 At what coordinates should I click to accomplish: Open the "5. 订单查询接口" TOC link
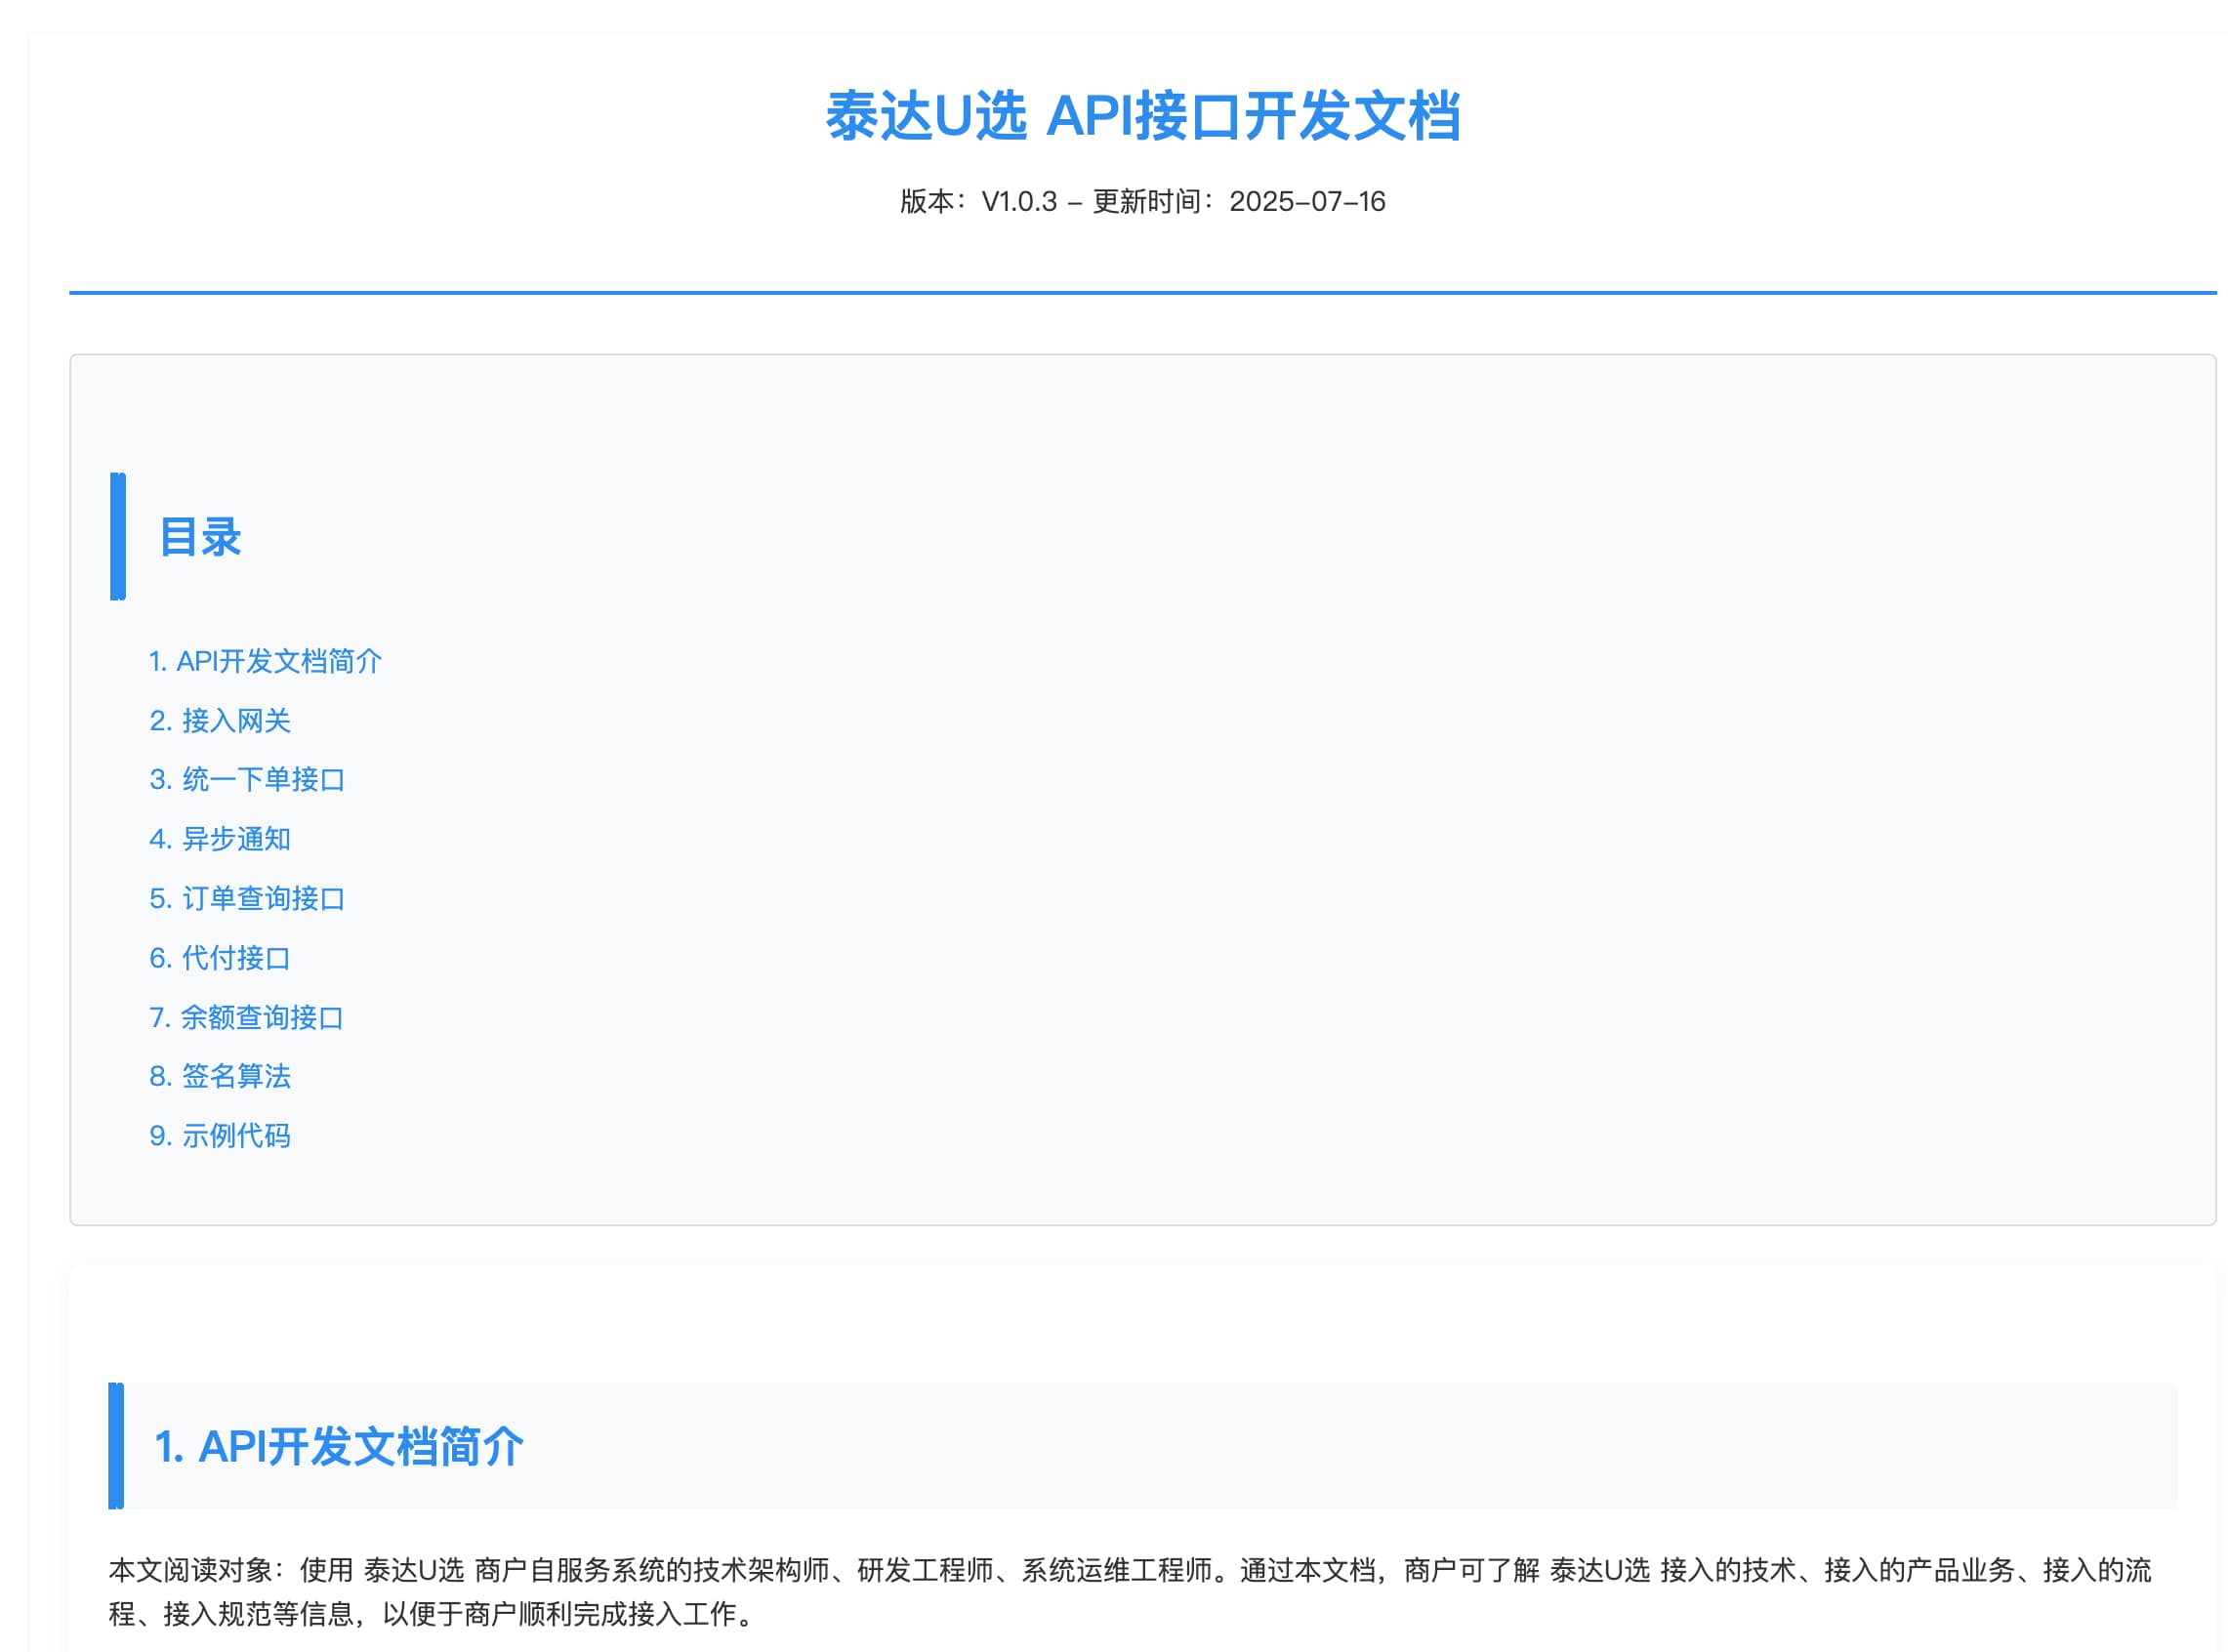pyautogui.click(x=248, y=898)
